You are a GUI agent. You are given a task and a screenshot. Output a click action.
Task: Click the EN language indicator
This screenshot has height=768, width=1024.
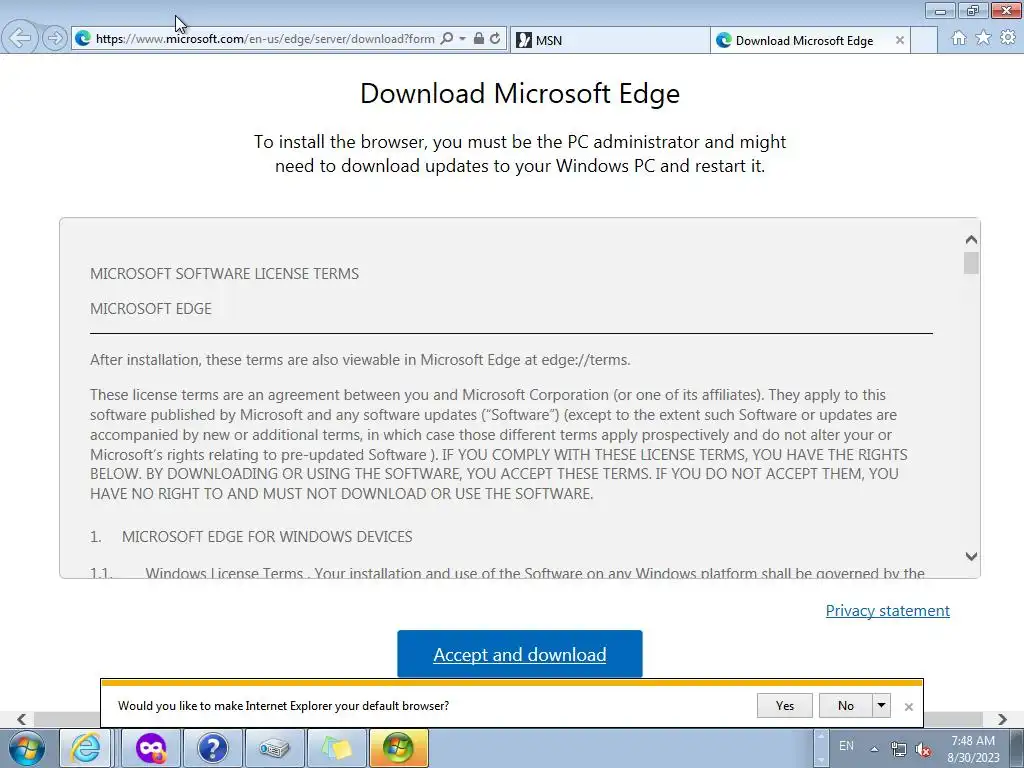[x=846, y=746]
